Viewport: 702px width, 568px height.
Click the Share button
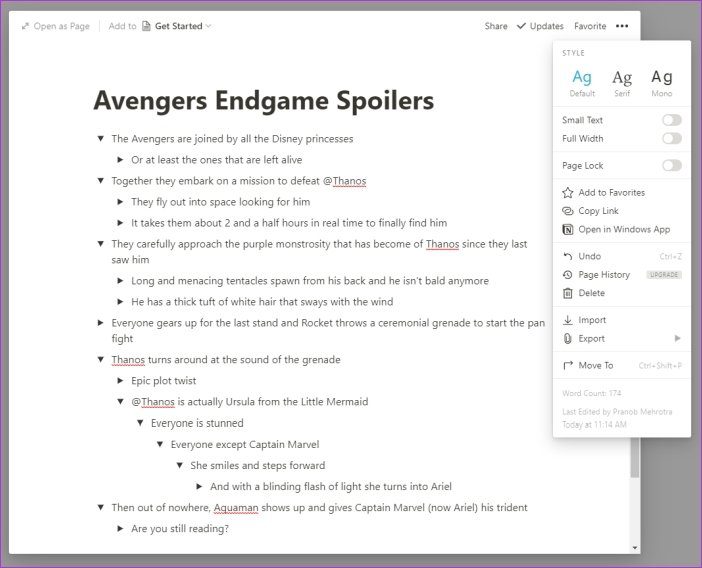[x=496, y=26]
